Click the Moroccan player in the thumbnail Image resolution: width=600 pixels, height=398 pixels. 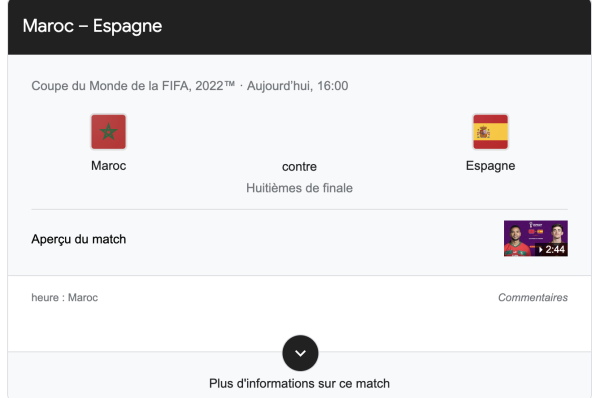(517, 240)
